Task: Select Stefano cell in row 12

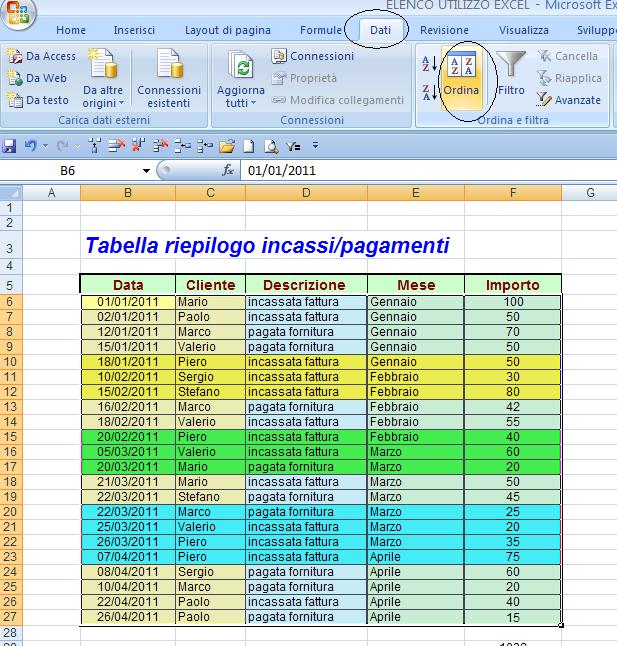Action: pyautogui.click(x=210, y=392)
